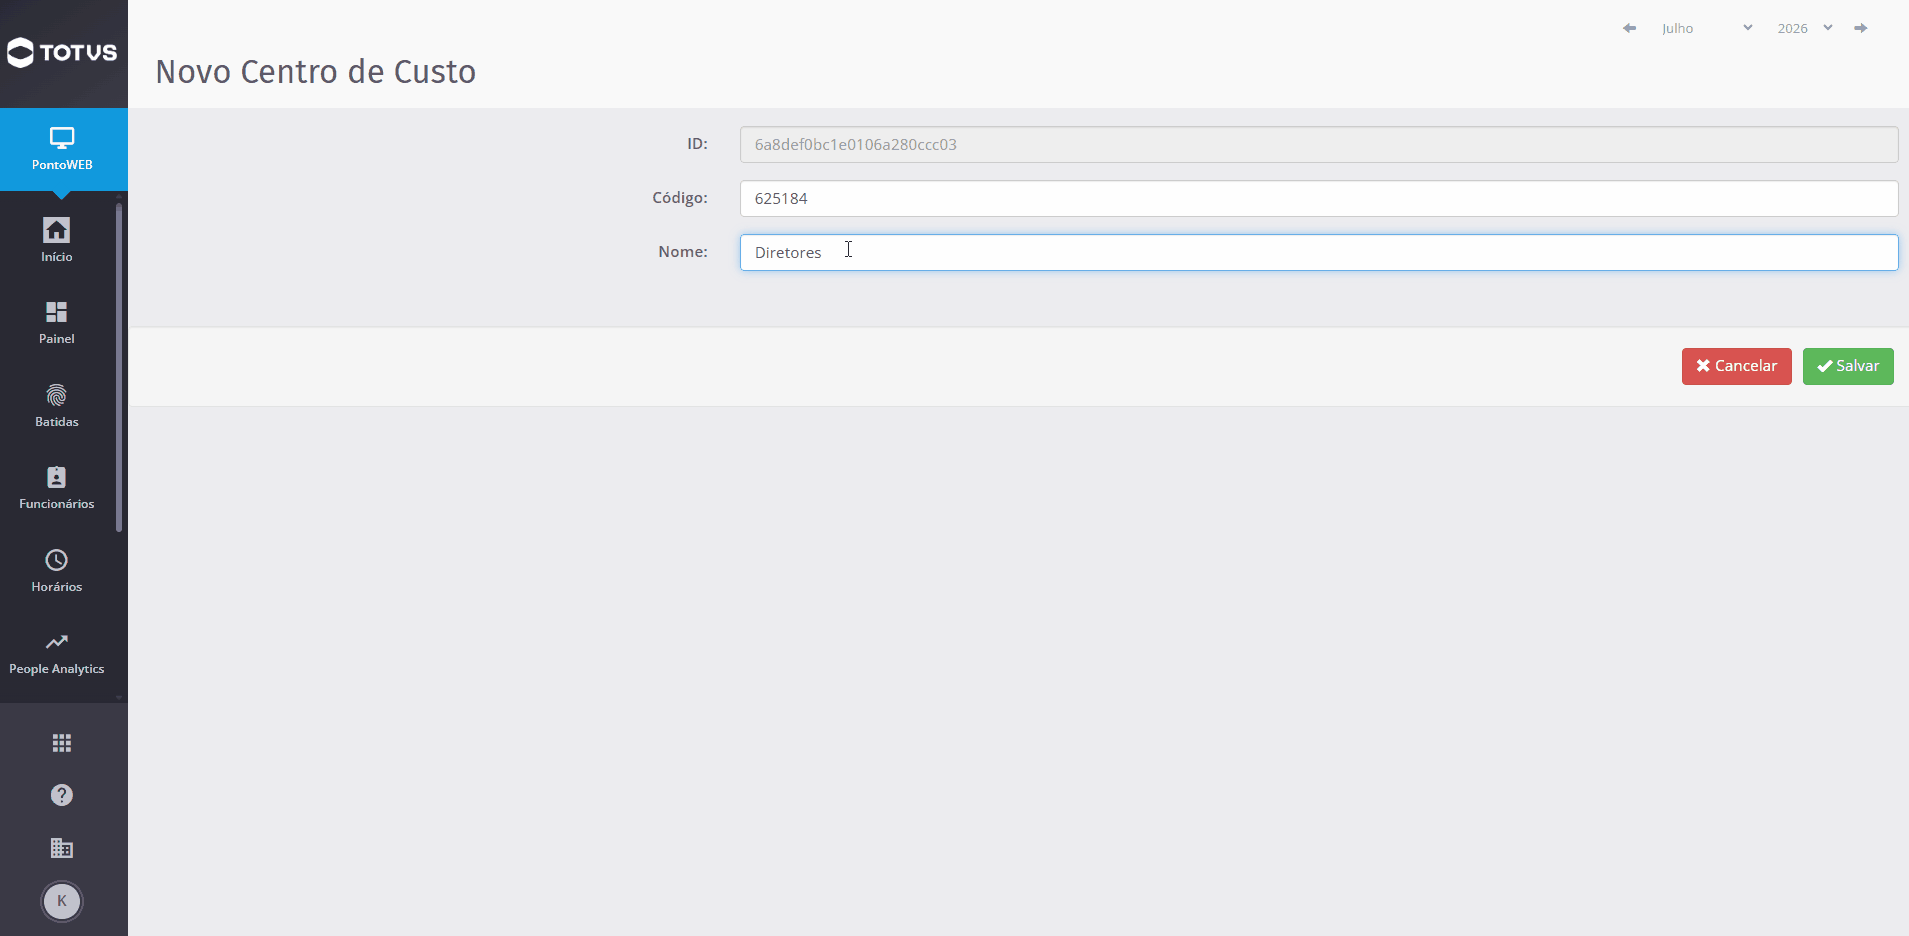Go to previous month arrow
This screenshot has height=936, width=1909.
point(1630,28)
